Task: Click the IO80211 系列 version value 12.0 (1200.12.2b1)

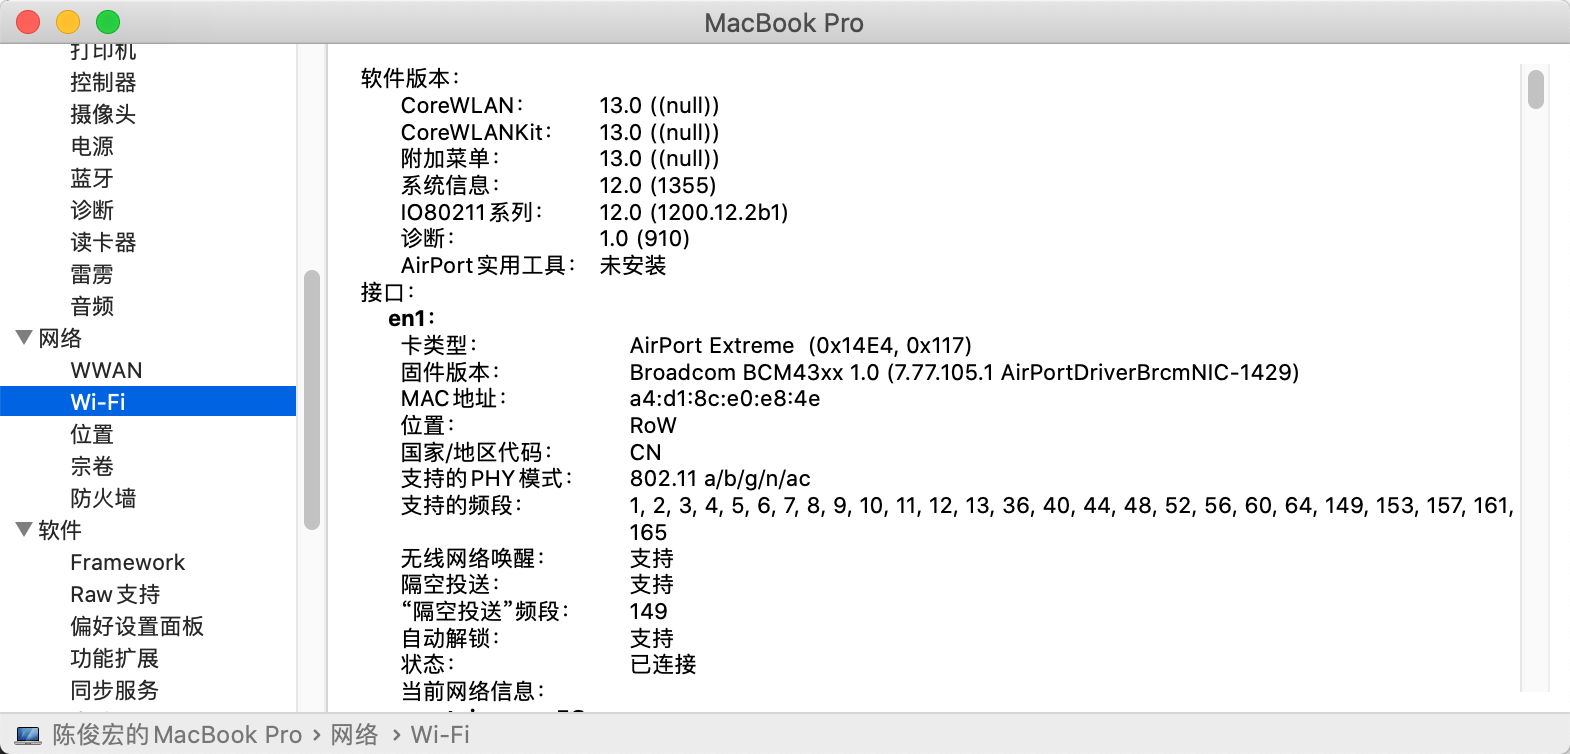Action: (x=694, y=212)
